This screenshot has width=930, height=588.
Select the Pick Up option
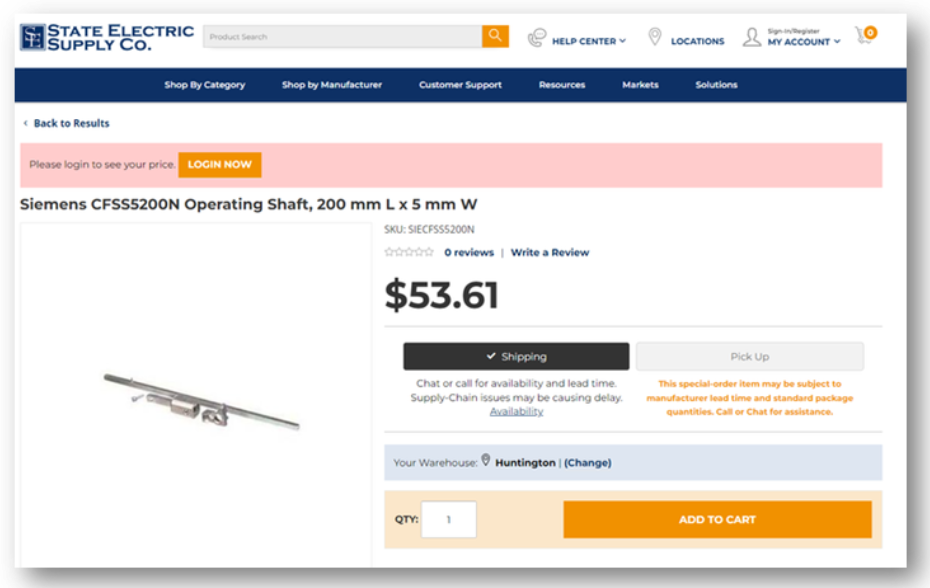(x=749, y=357)
